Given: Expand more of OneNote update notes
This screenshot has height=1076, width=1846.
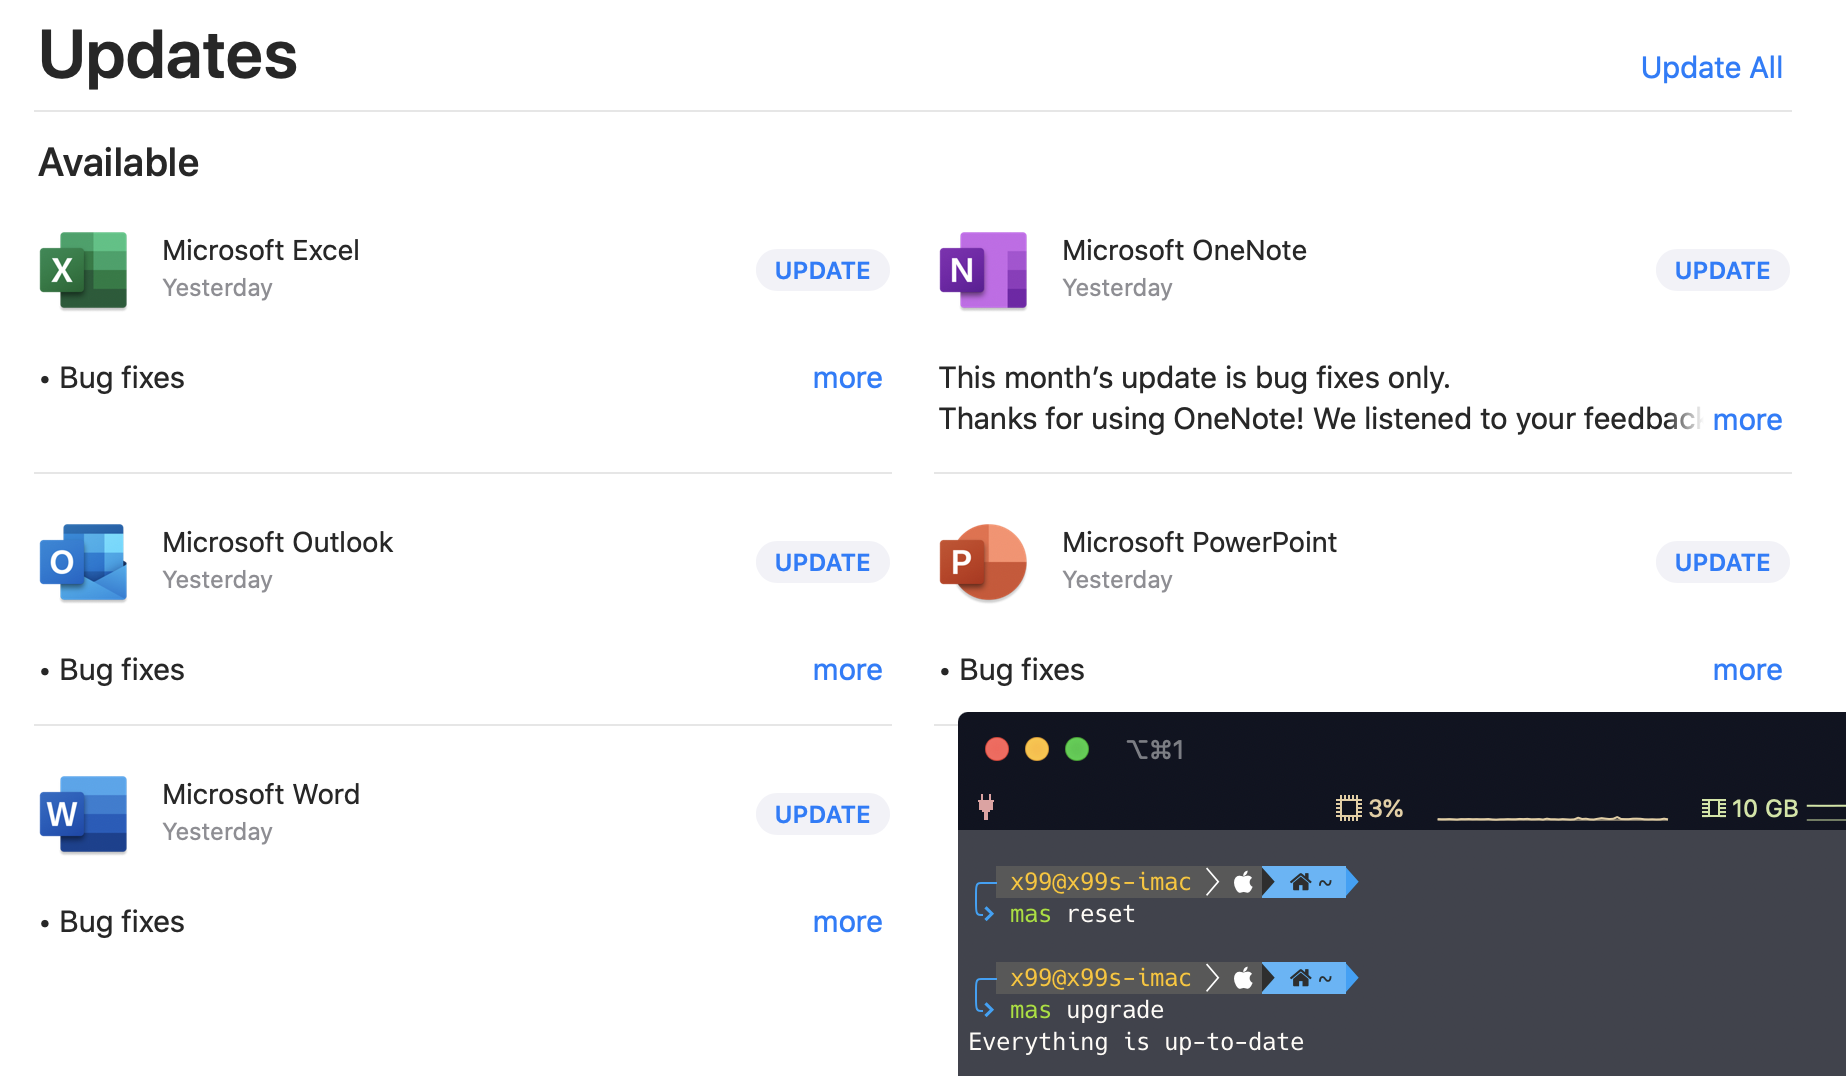Looking at the screenshot, I should [x=1747, y=420].
